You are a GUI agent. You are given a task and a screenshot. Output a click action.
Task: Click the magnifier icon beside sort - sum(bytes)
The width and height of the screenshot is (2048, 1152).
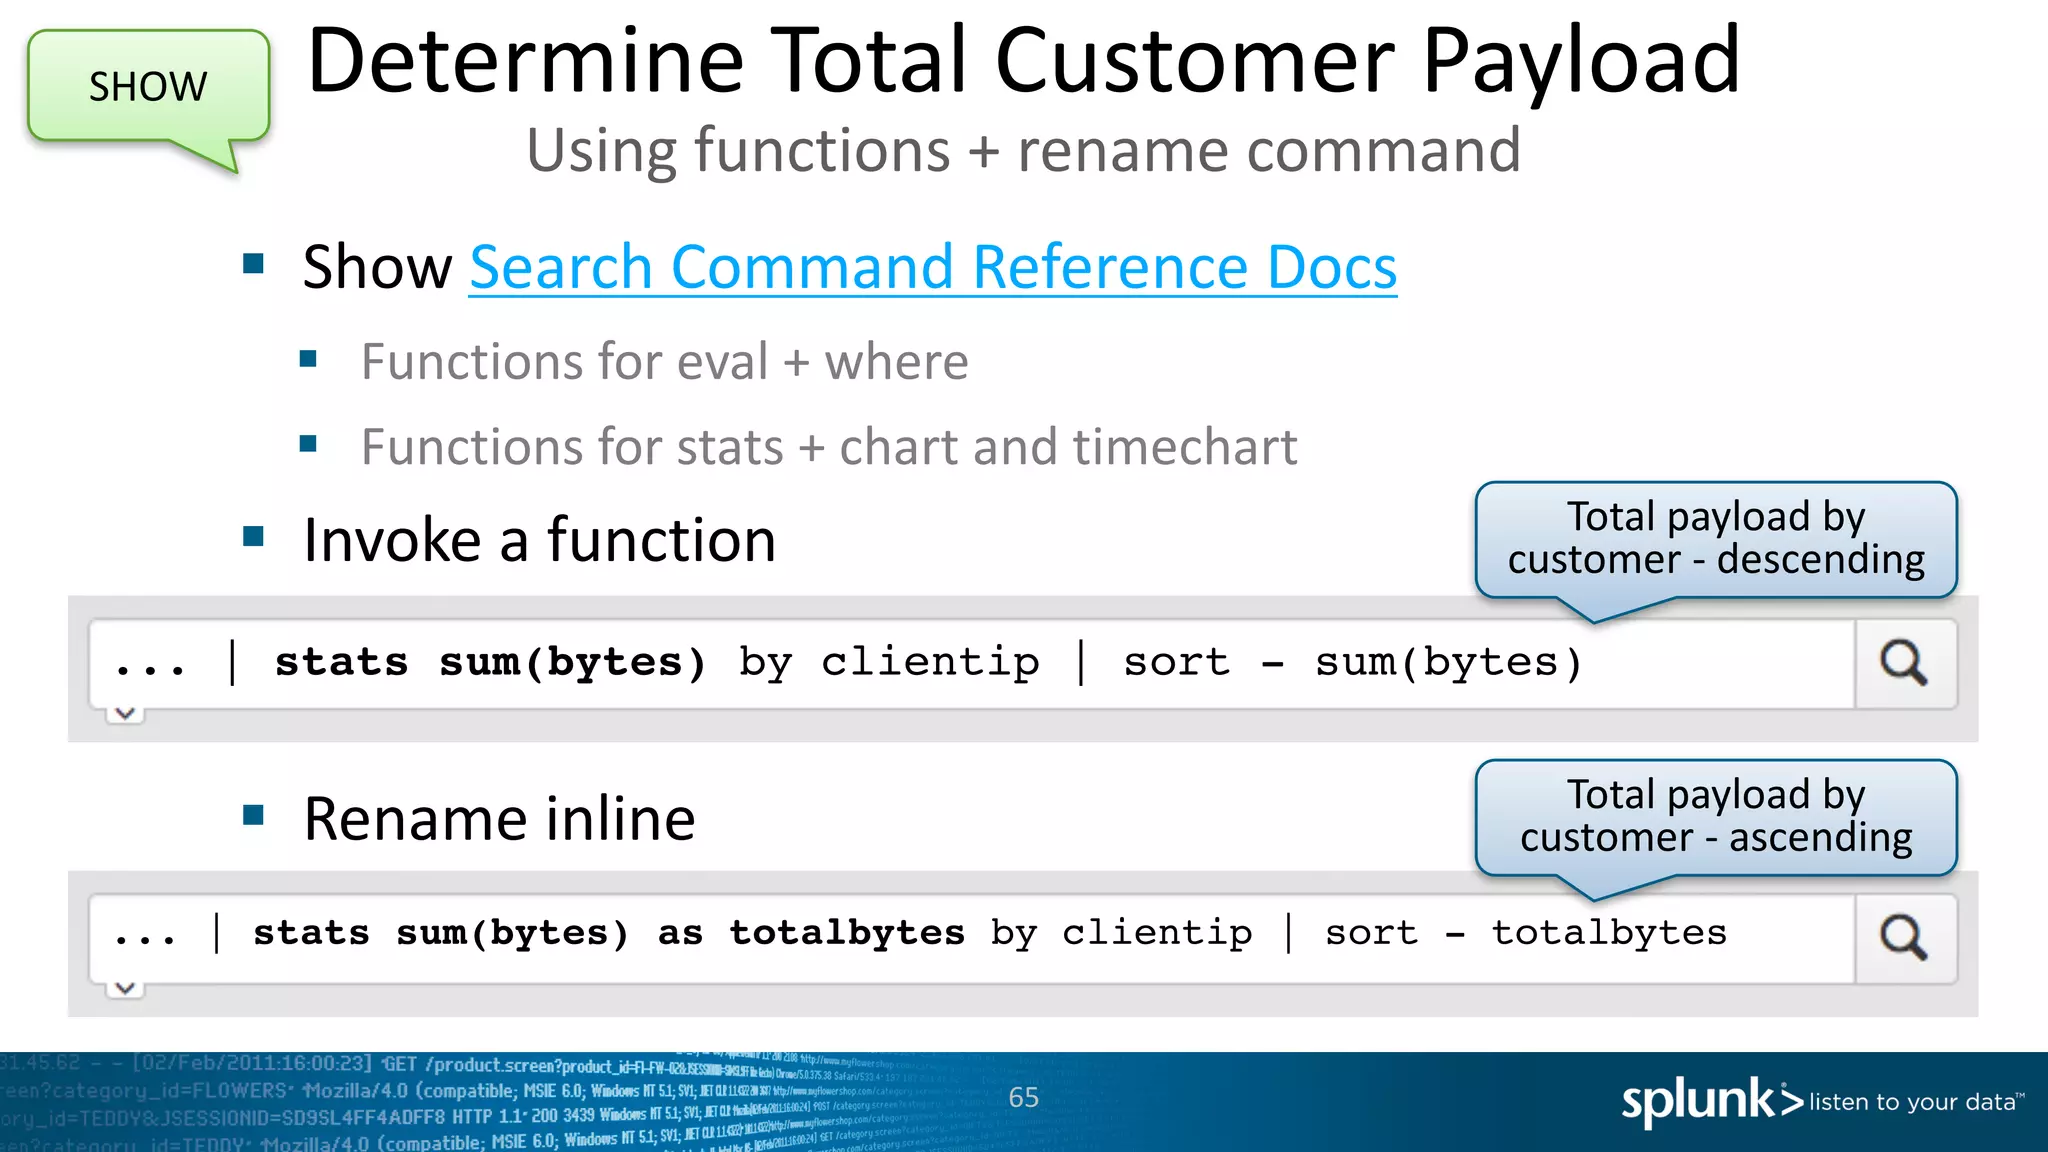[x=1905, y=663]
